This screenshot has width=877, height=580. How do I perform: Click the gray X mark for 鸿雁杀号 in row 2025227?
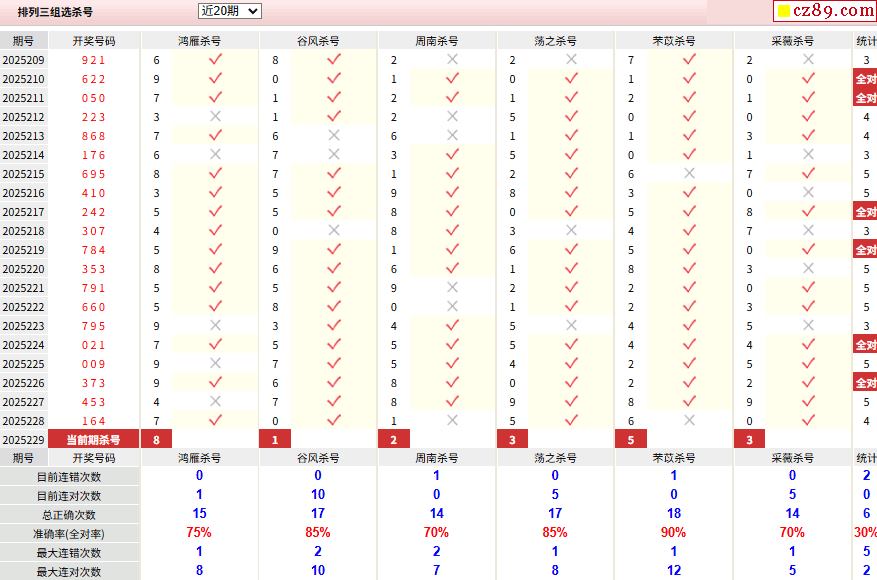click(x=215, y=402)
